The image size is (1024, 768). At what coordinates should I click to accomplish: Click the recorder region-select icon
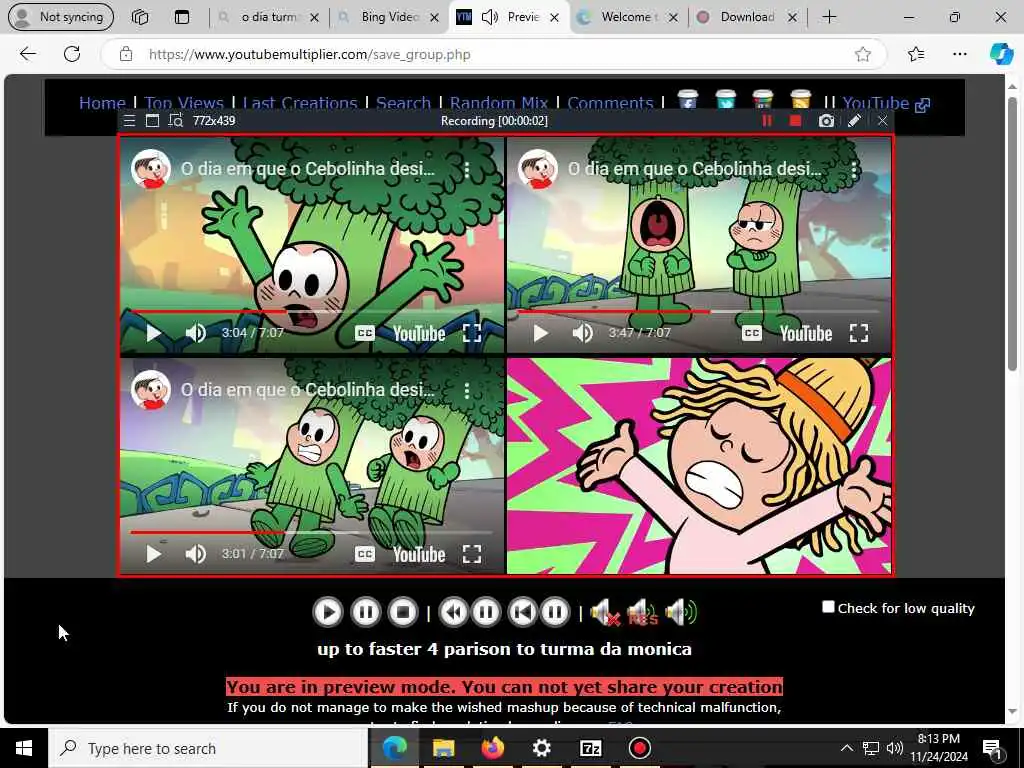click(x=176, y=121)
